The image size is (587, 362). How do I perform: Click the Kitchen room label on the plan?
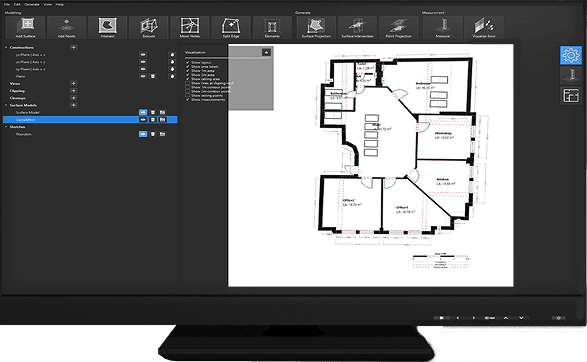[442, 179]
